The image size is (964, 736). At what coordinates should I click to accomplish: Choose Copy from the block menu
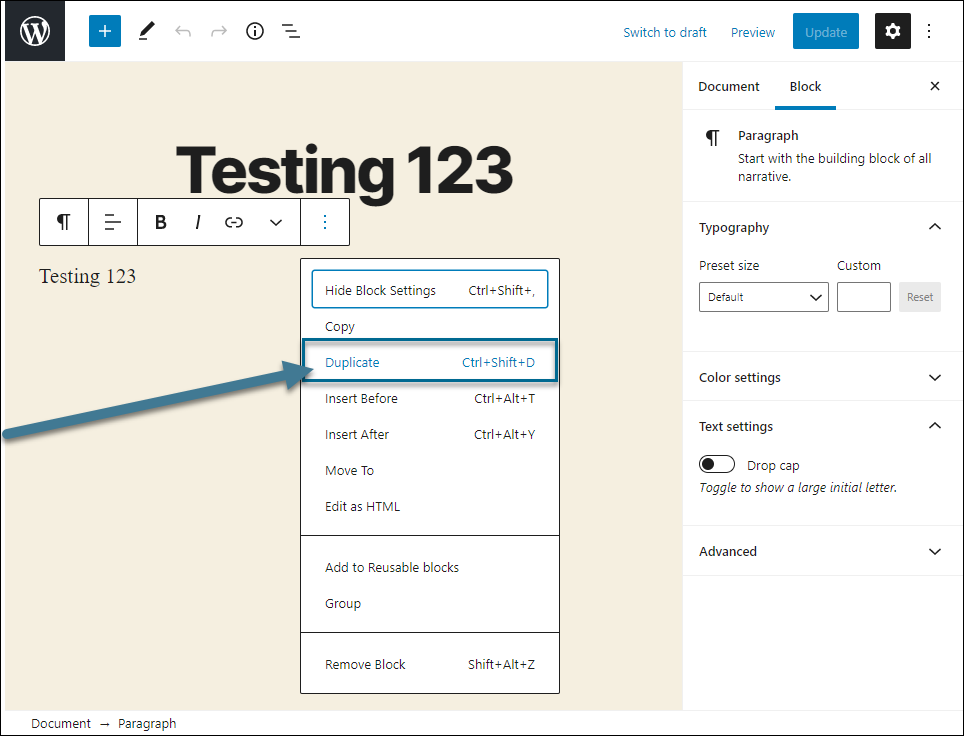(430, 326)
